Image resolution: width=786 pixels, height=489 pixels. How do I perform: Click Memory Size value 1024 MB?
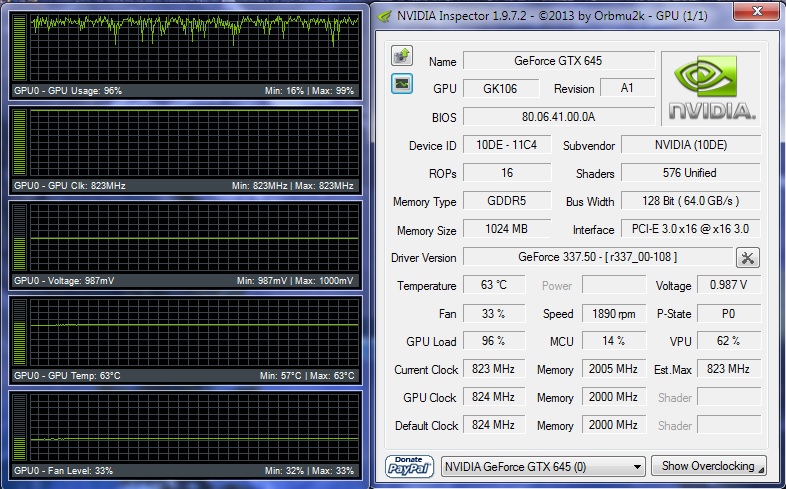point(507,229)
